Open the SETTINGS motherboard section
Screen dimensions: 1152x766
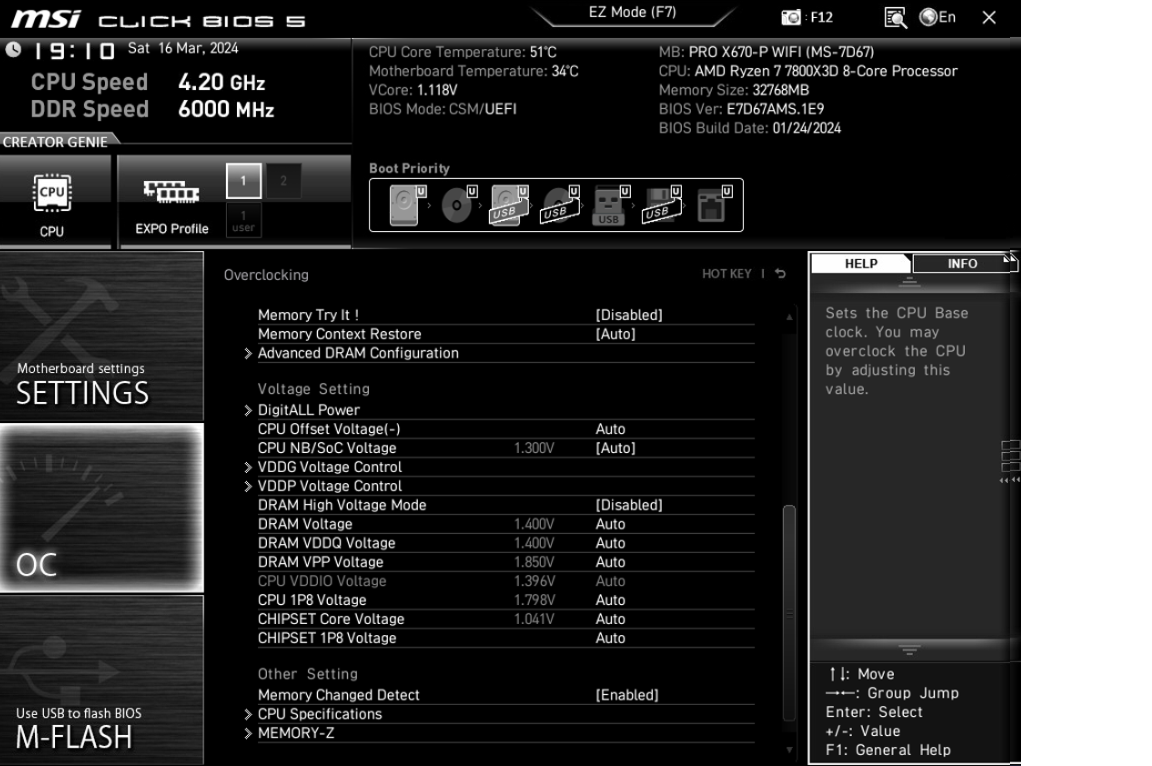(101, 336)
